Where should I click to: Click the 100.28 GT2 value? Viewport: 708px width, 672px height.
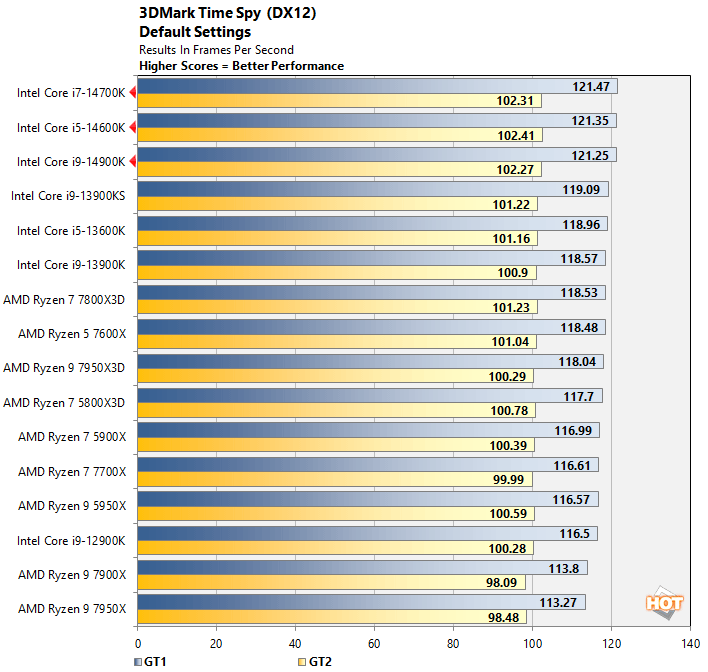coord(508,548)
